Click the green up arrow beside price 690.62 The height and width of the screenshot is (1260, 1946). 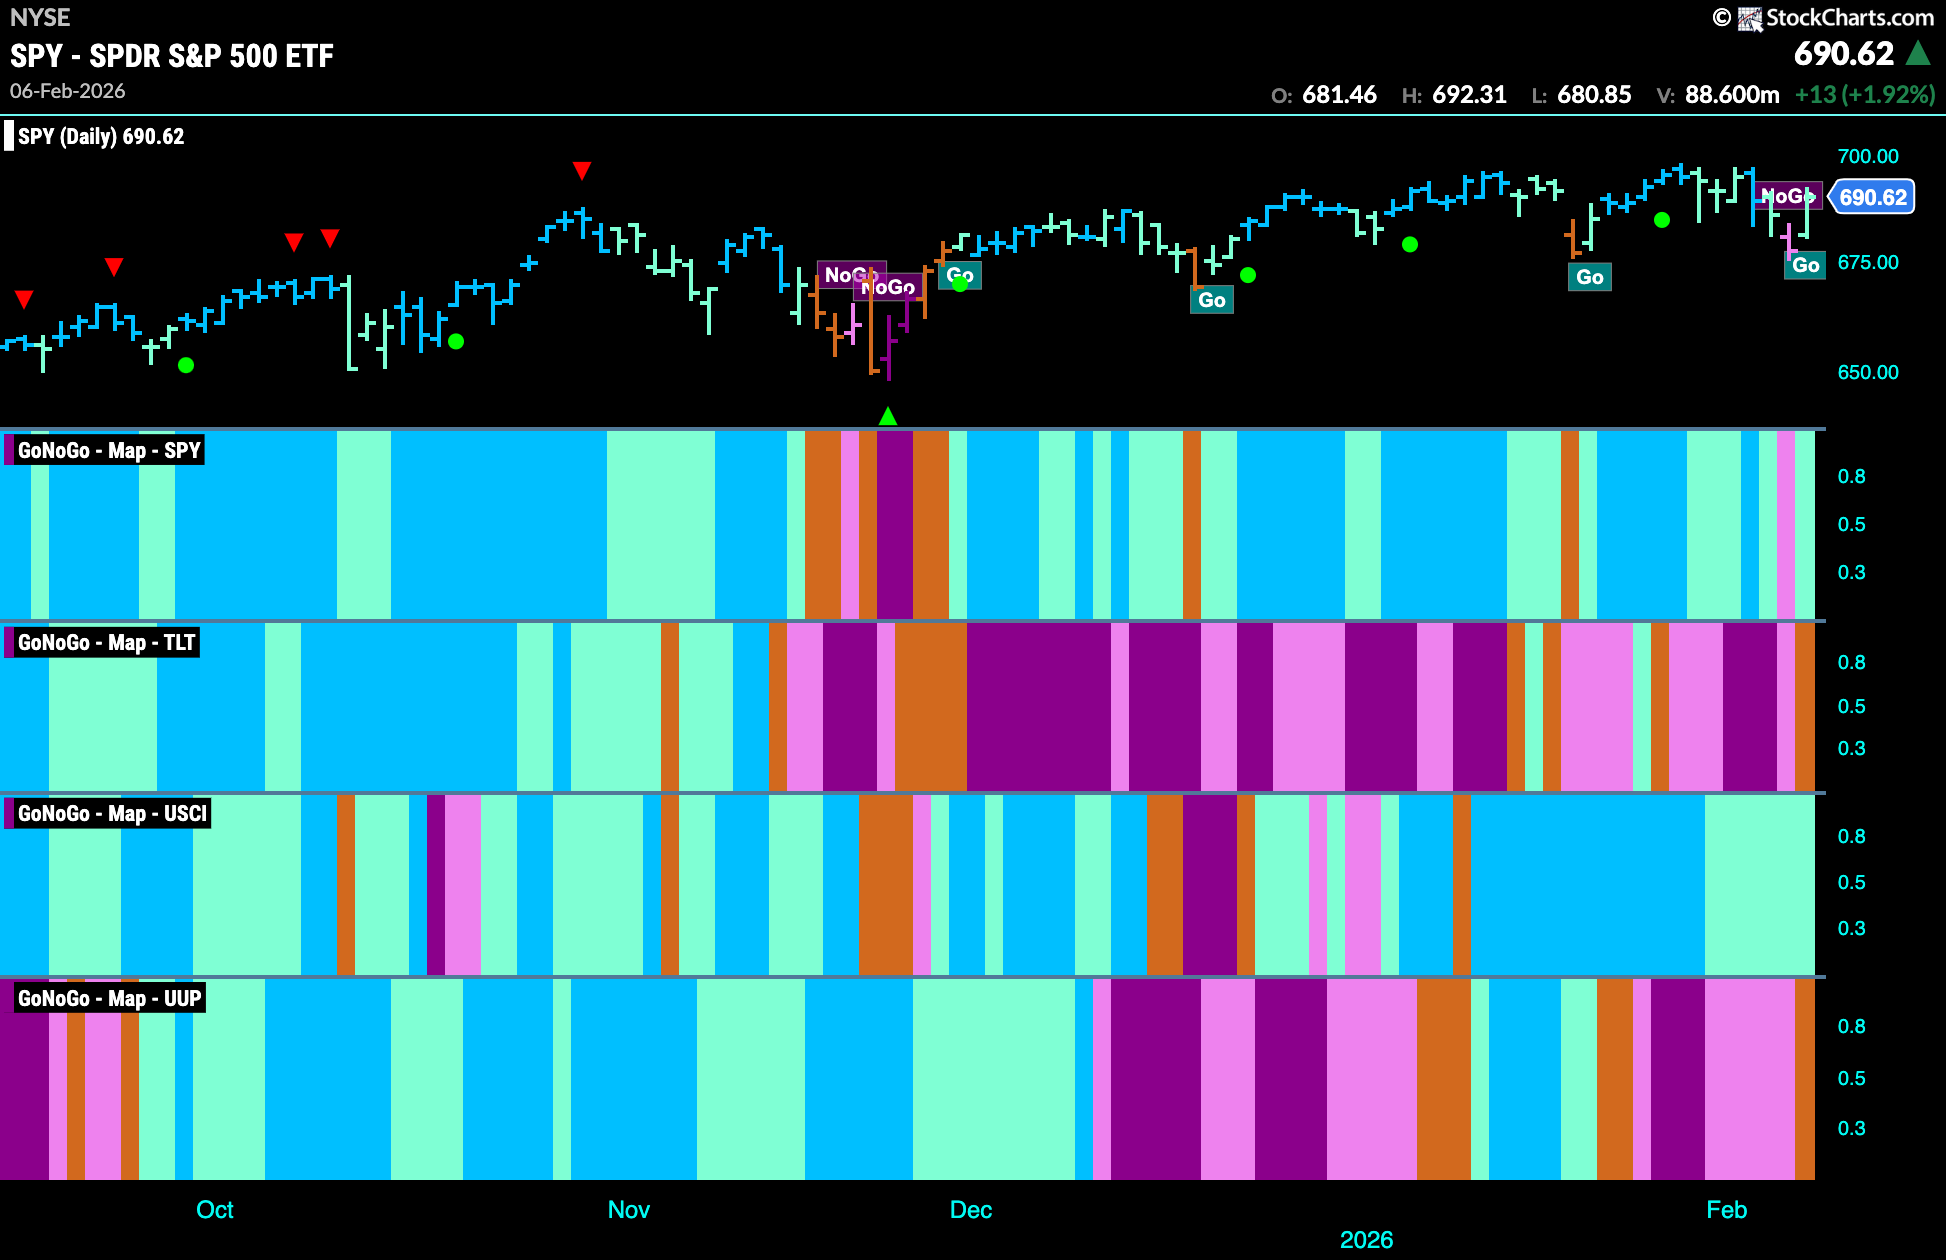click(1918, 53)
